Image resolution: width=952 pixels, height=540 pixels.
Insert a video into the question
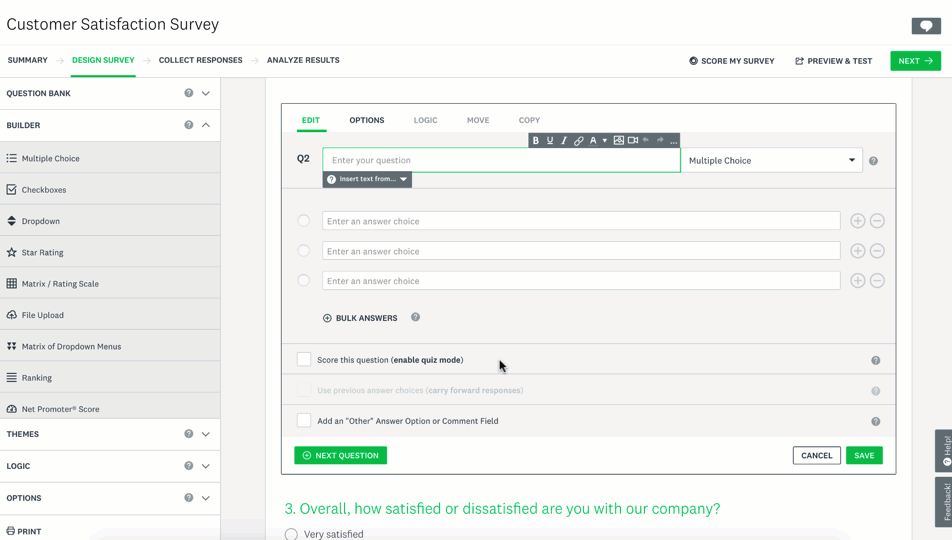[633, 141]
